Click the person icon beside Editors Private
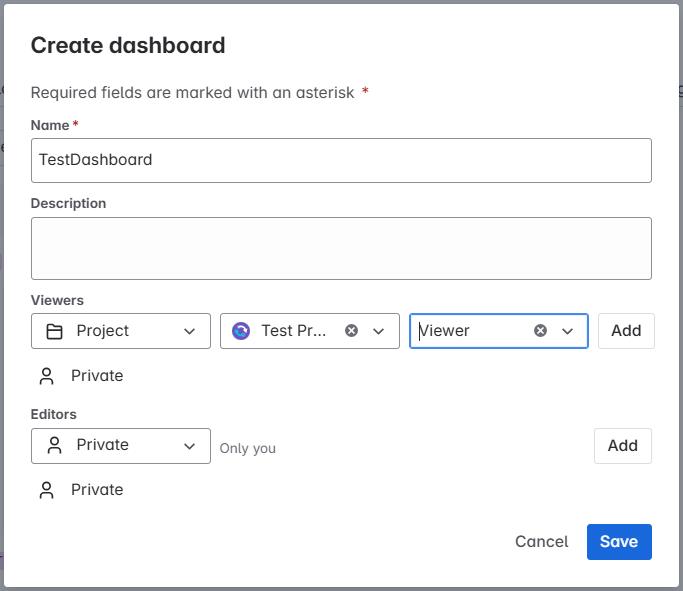This screenshot has height=591, width=683. pos(47,490)
